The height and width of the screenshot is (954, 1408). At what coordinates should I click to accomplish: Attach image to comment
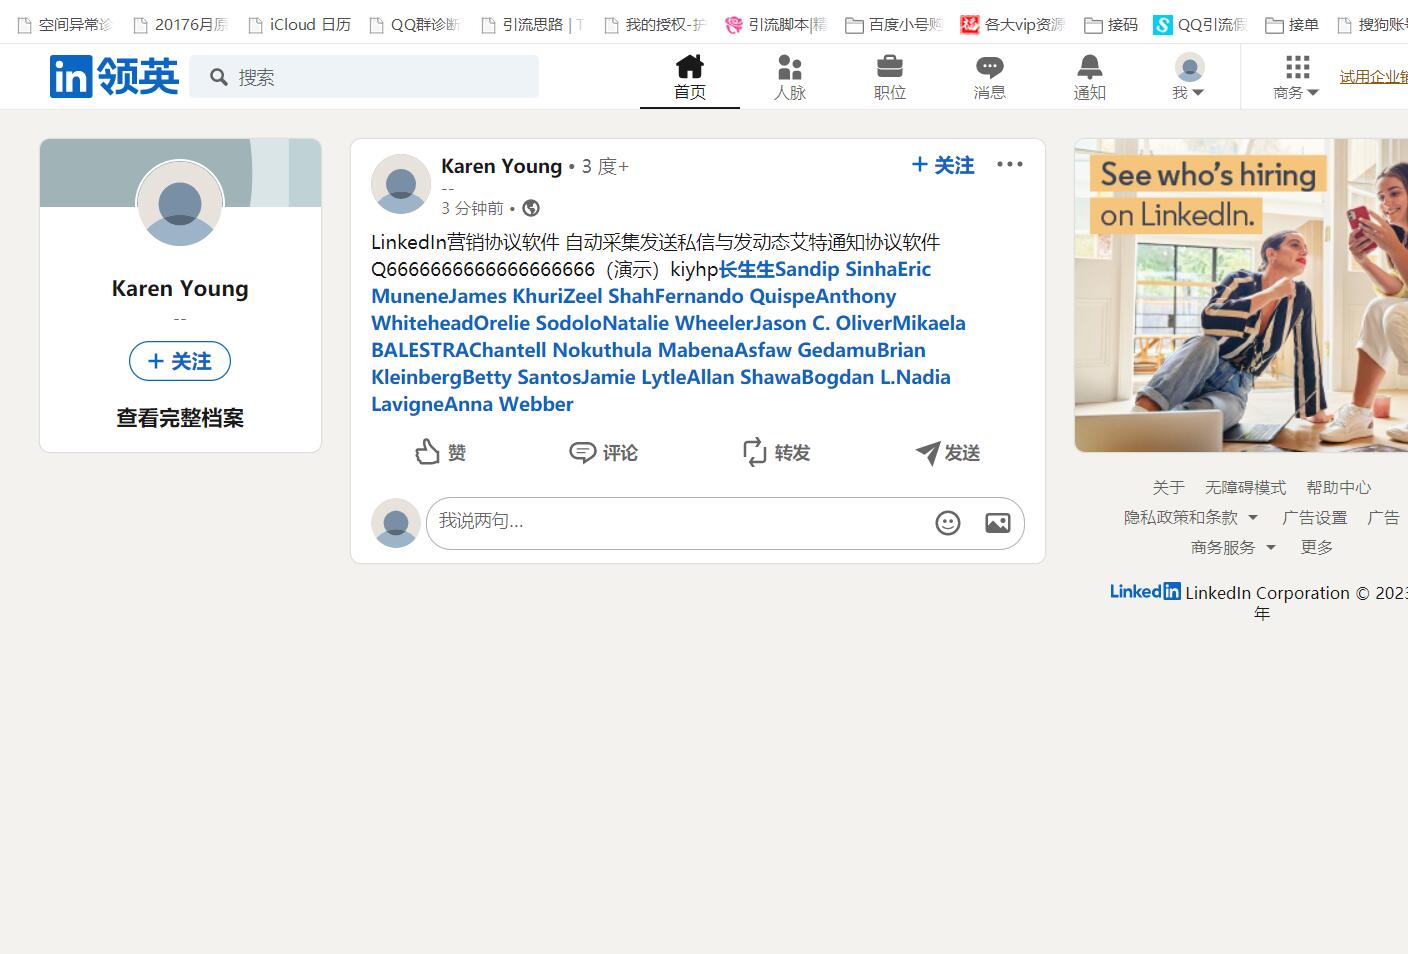click(997, 523)
